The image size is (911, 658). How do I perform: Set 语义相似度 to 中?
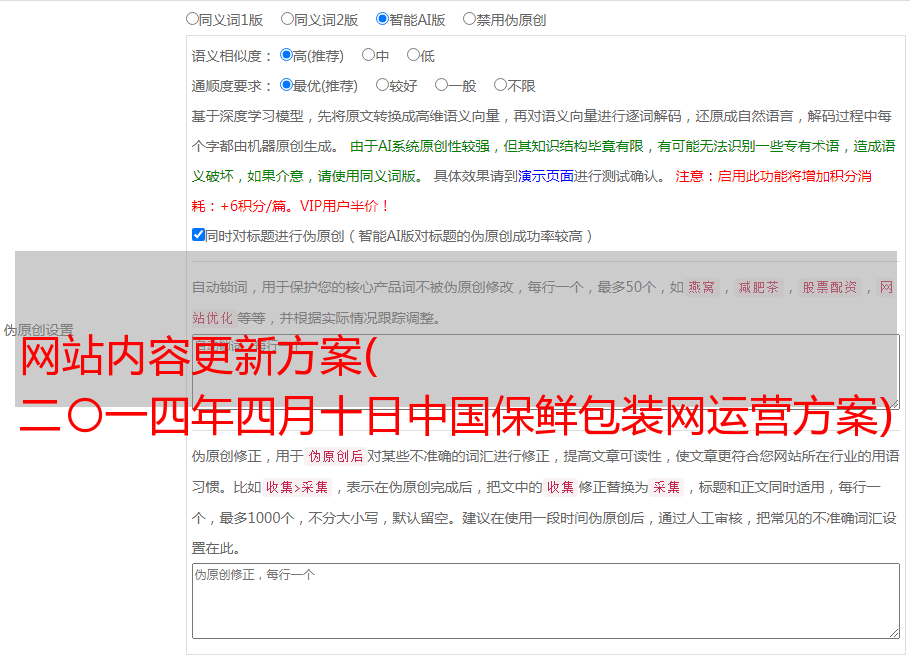[368, 55]
